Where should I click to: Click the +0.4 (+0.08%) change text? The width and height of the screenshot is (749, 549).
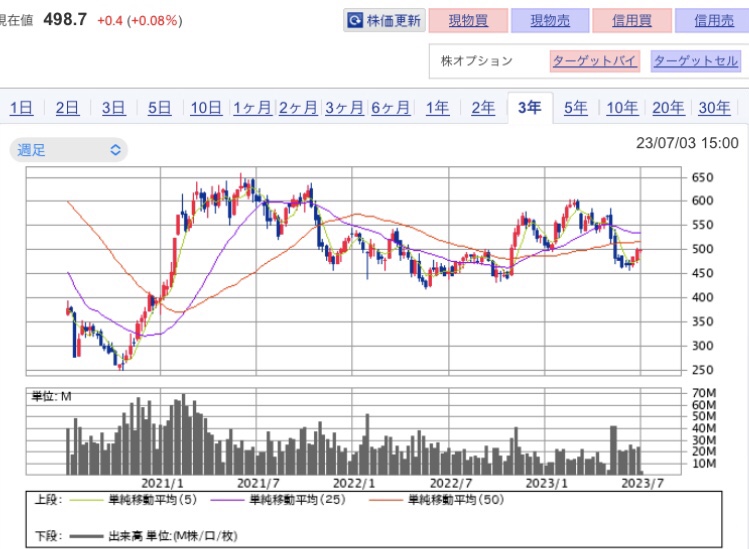(x=139, y=21)
